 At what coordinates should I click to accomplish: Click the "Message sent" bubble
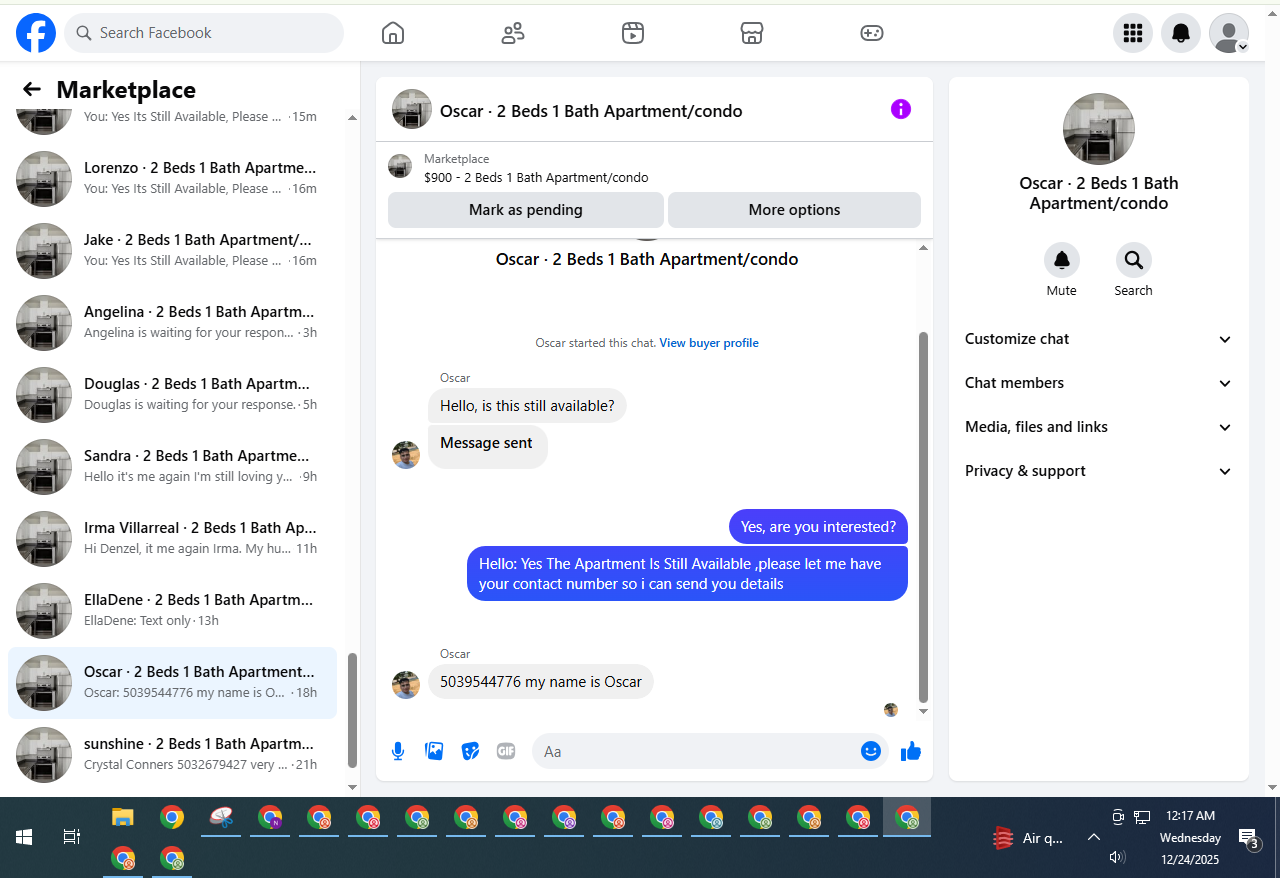[x=487, y=446]
